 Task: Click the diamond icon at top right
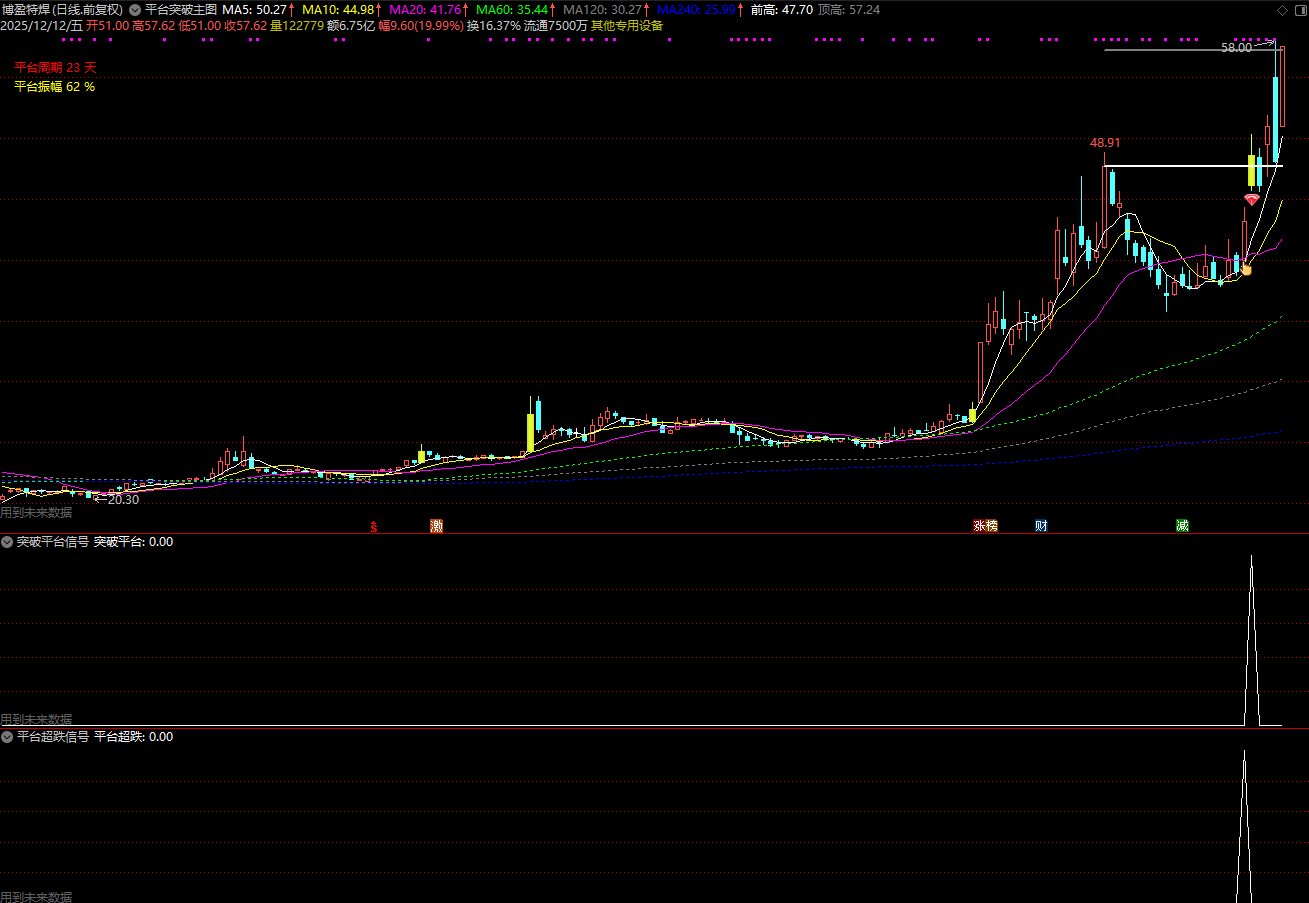point(1283,10)
